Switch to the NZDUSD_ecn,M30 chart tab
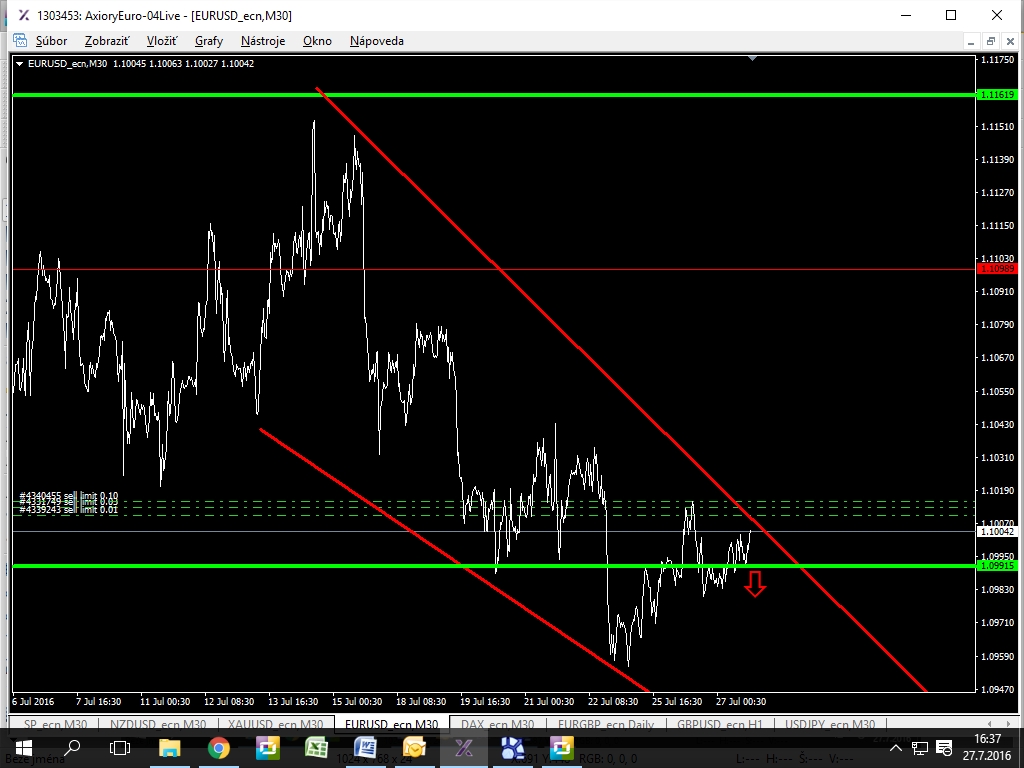Image resolution: width=1024 pixels, height=768 pixels. [158, 724]
